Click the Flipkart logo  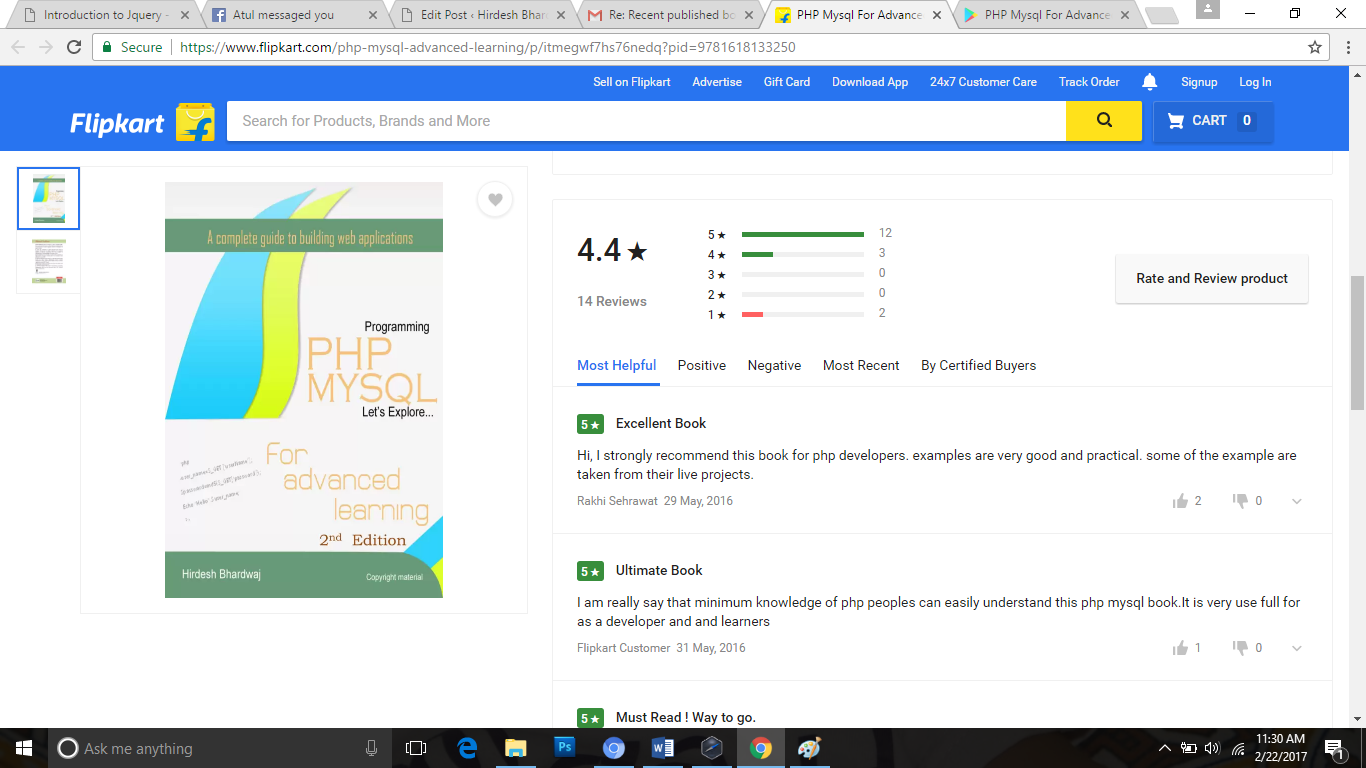[x=141, y=122]
